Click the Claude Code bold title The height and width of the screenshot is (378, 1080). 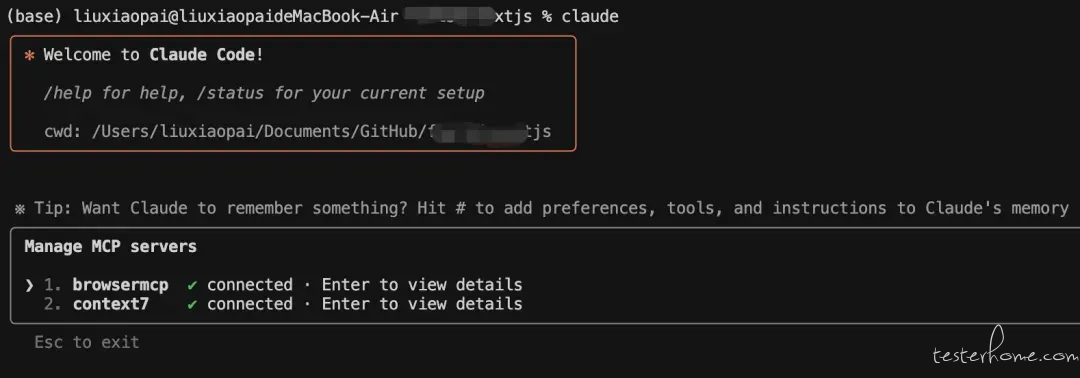[x=202, y=55]
